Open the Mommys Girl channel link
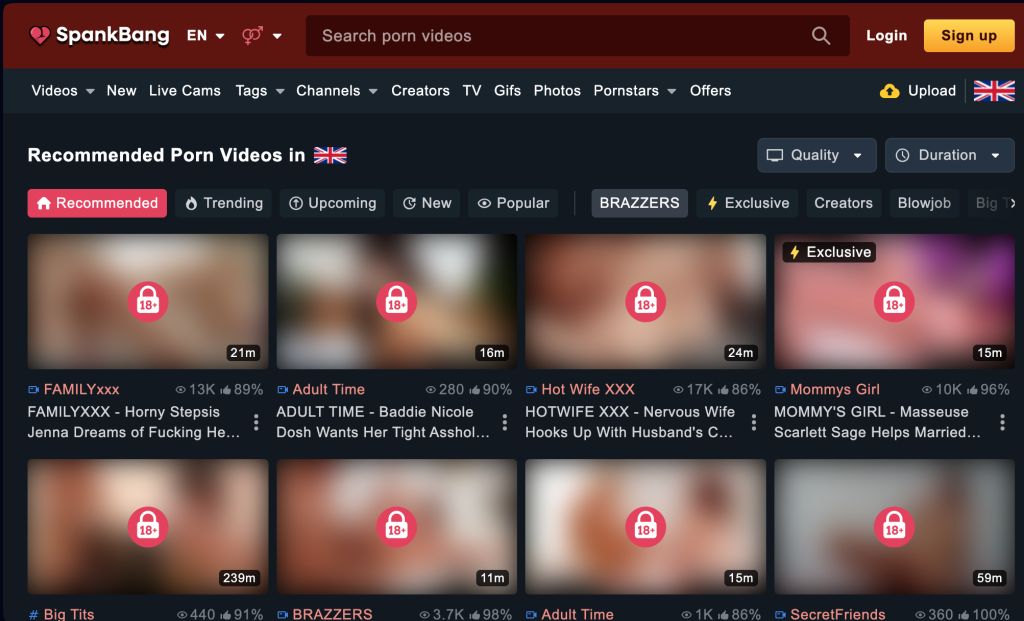 [x=835, y=390]
